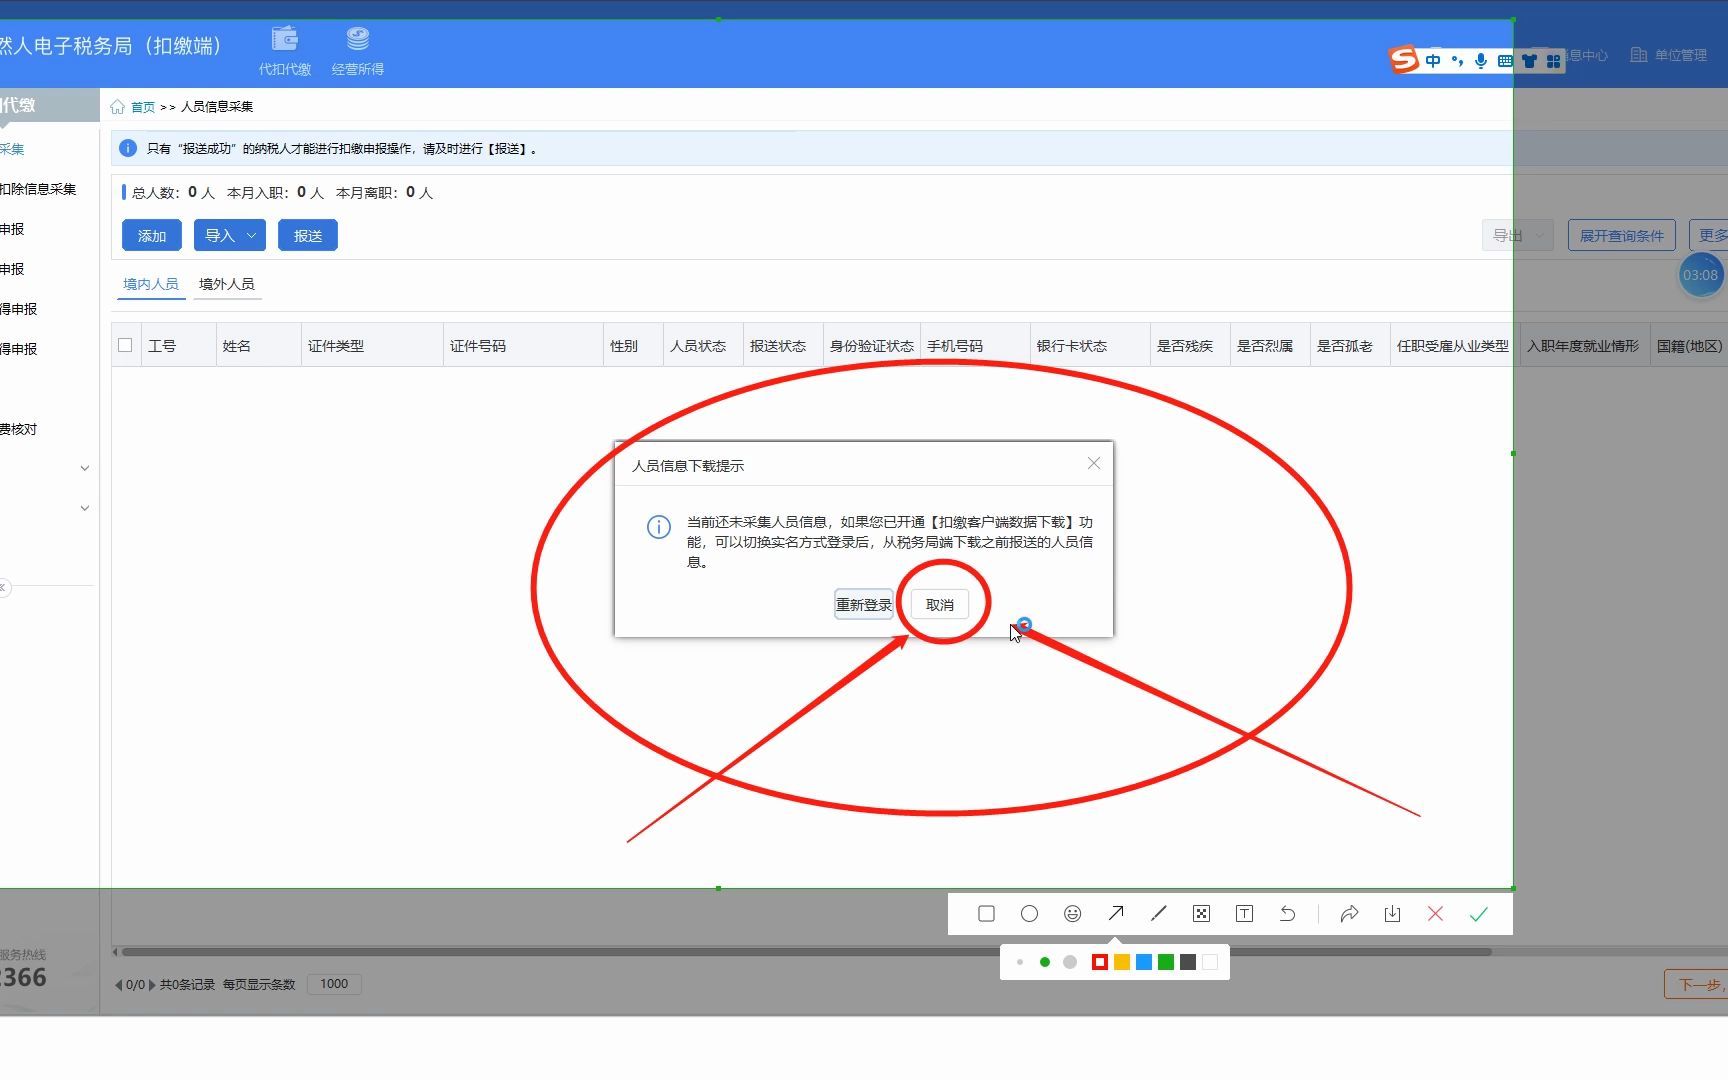Save the screenshot to file
This screenshot has width=1728, height=1080.
(1392, 913)
